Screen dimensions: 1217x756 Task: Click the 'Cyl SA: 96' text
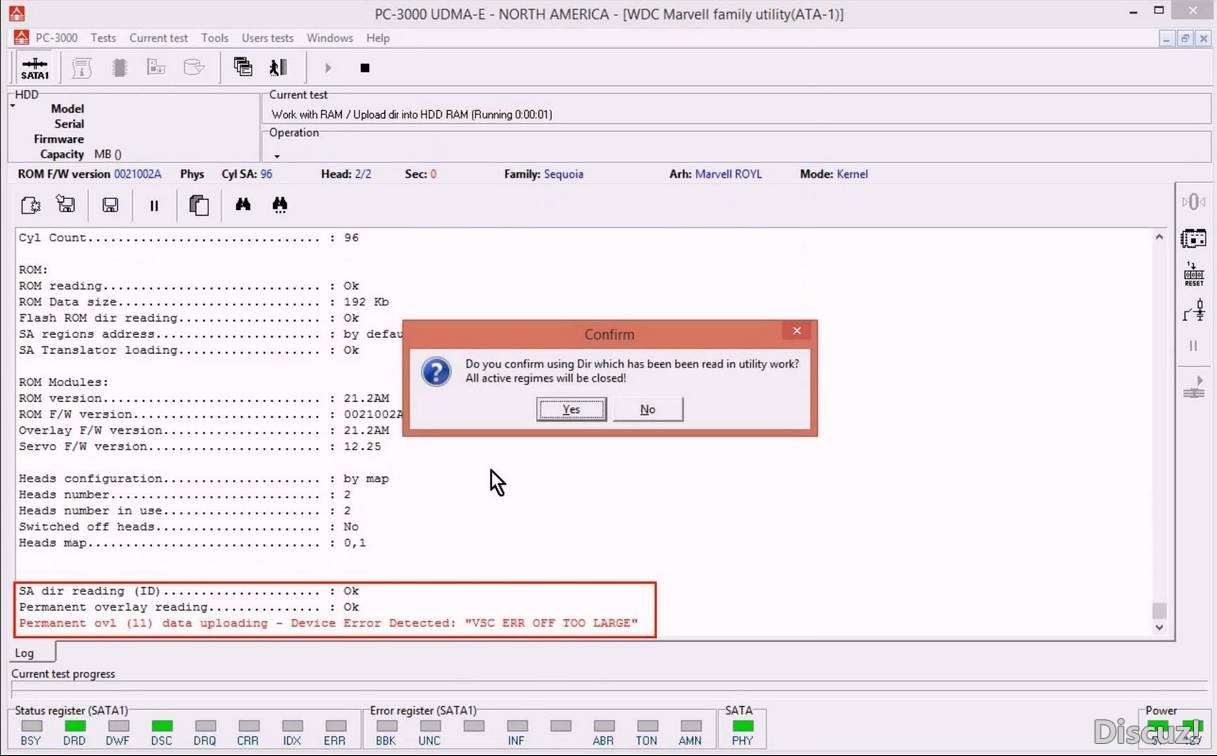coord(247,174)
